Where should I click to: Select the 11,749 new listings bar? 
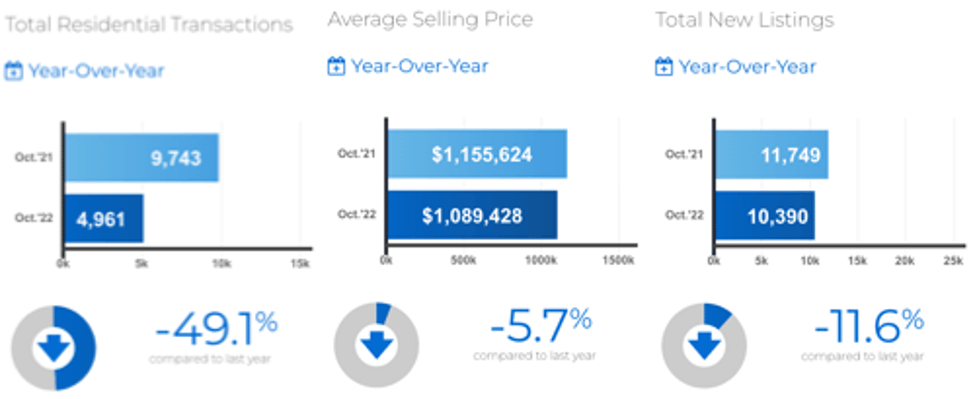pyautogui.click(x=772, y=155)
